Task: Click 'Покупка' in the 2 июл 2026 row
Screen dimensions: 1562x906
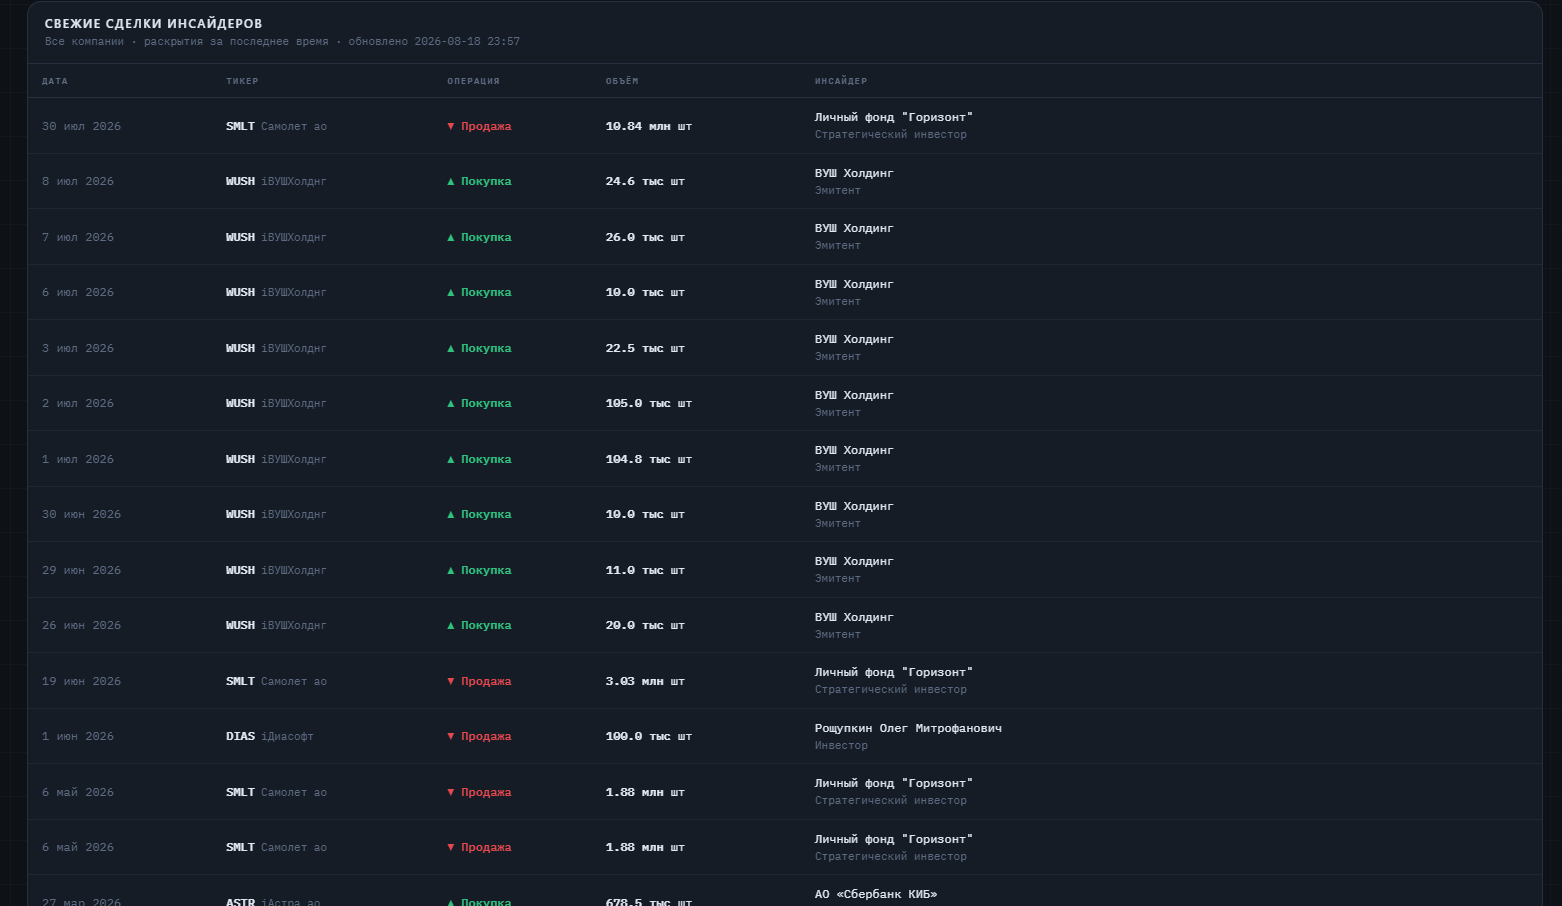Action: tap(479, 403)
